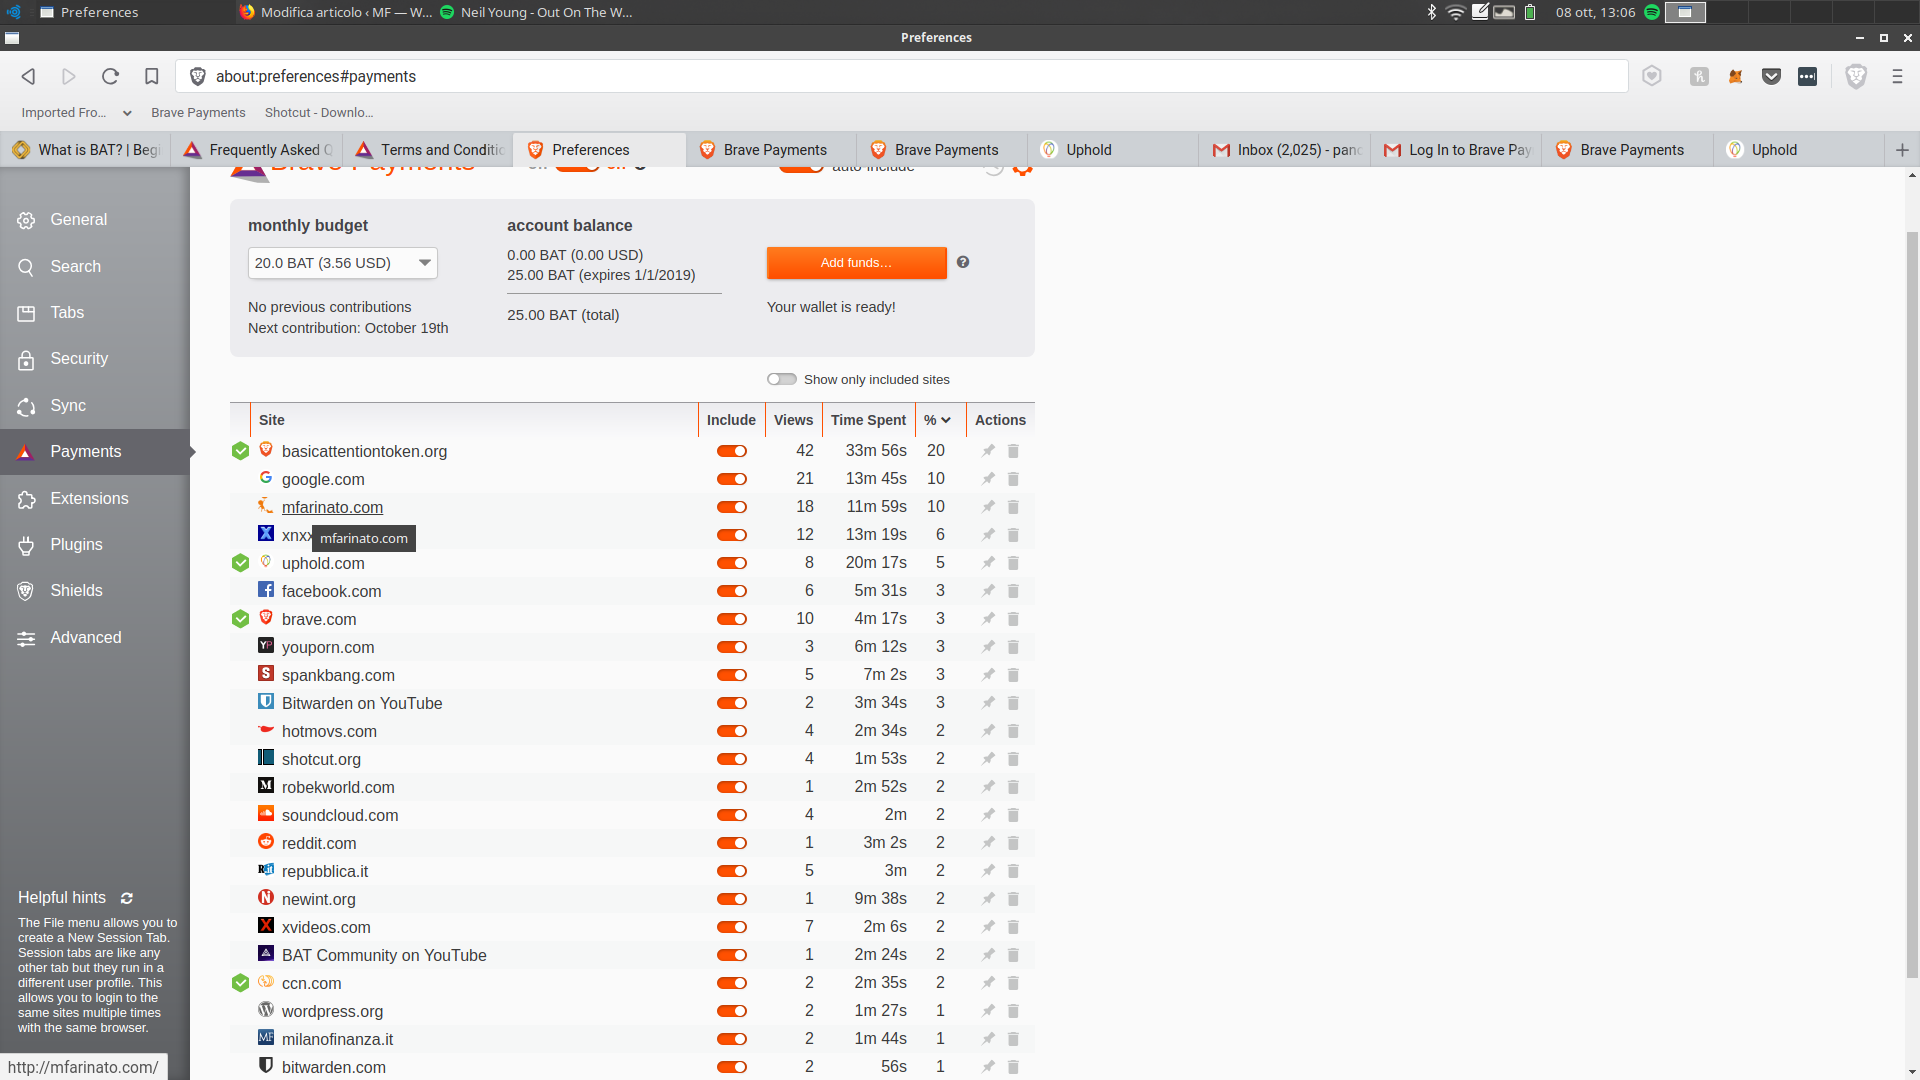
Task: Turn off include switch for uphold.com
Action: click(x=732, y=563)
